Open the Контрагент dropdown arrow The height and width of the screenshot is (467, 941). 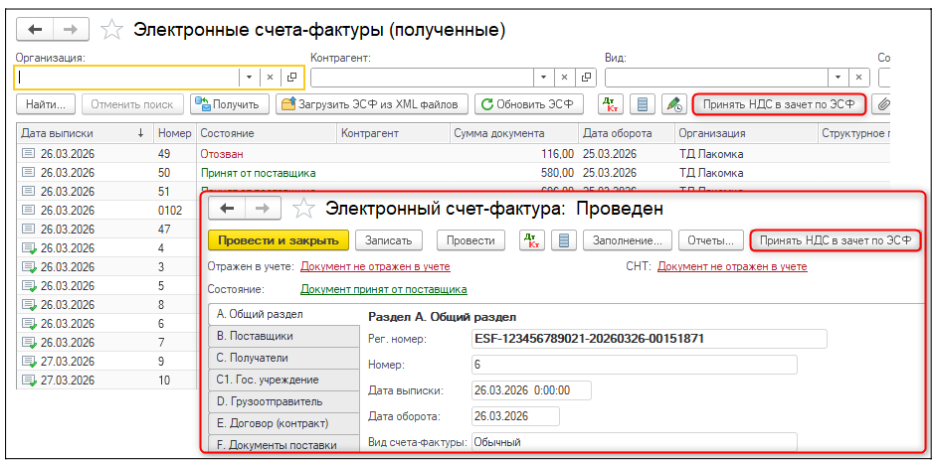[x=543, y=77]
